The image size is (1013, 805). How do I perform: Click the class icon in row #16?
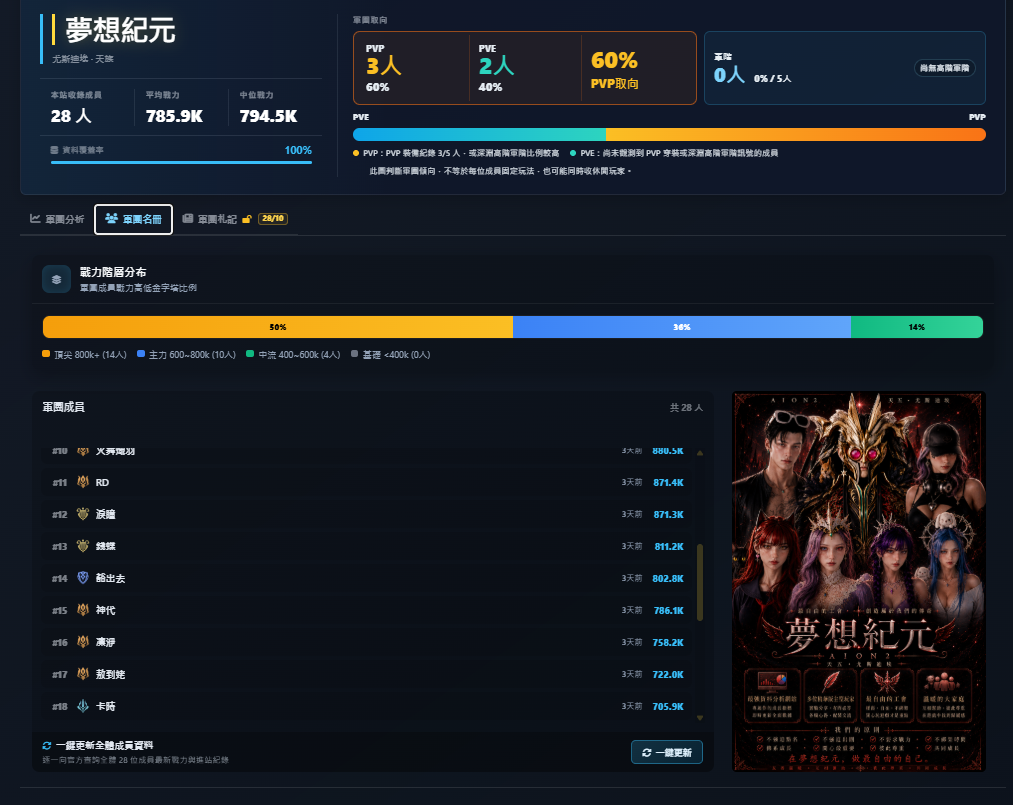83,642
